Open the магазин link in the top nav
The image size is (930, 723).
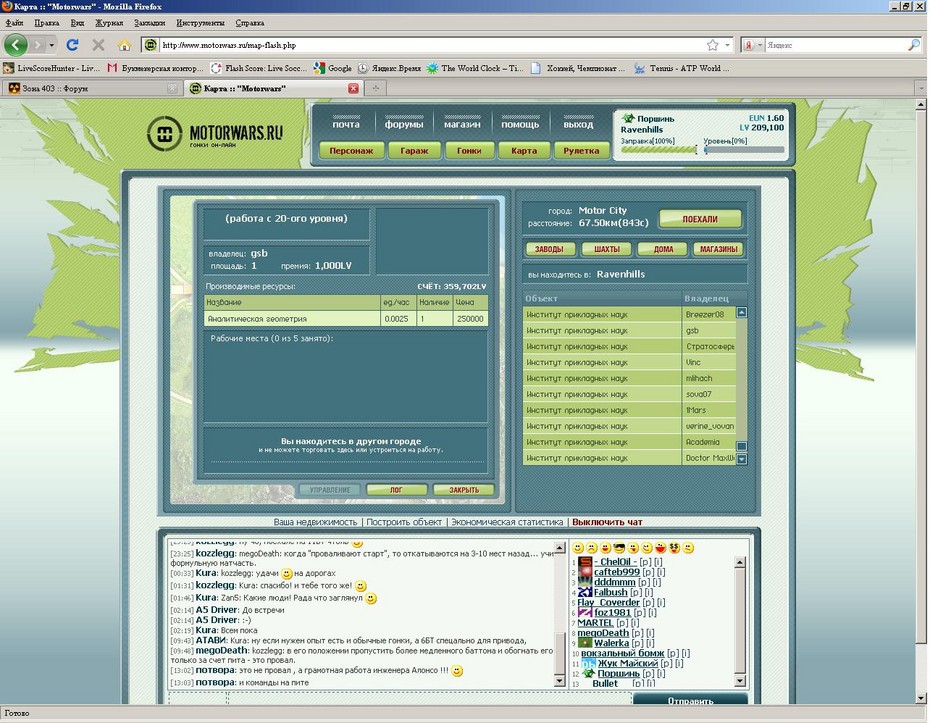click(x=462, y=124)
